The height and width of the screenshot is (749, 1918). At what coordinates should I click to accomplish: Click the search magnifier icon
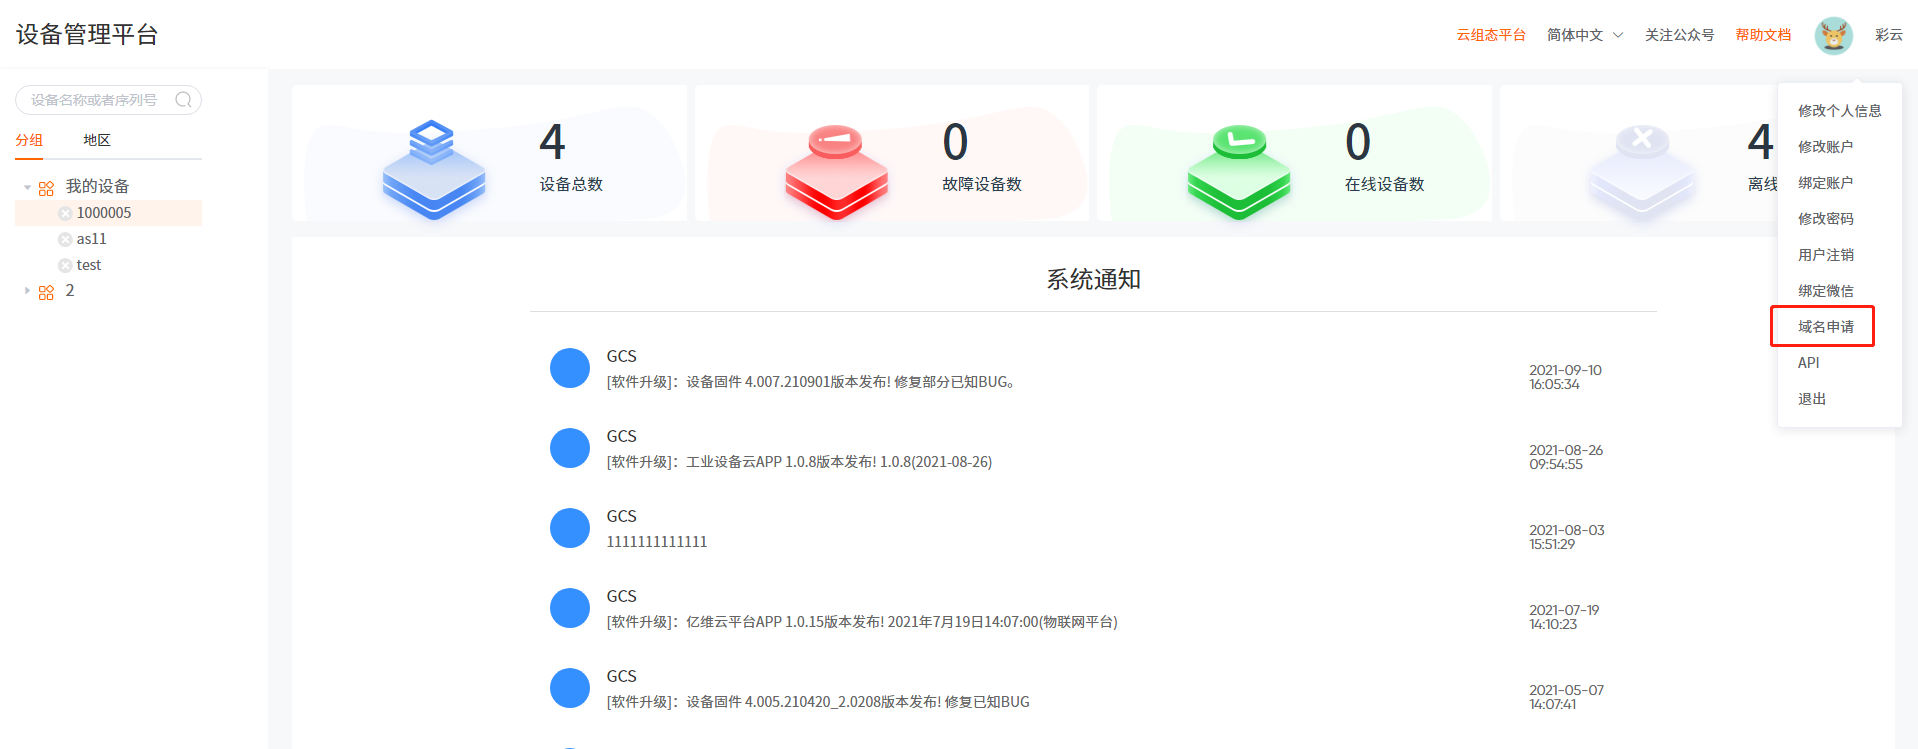click(x=183, y=100)
